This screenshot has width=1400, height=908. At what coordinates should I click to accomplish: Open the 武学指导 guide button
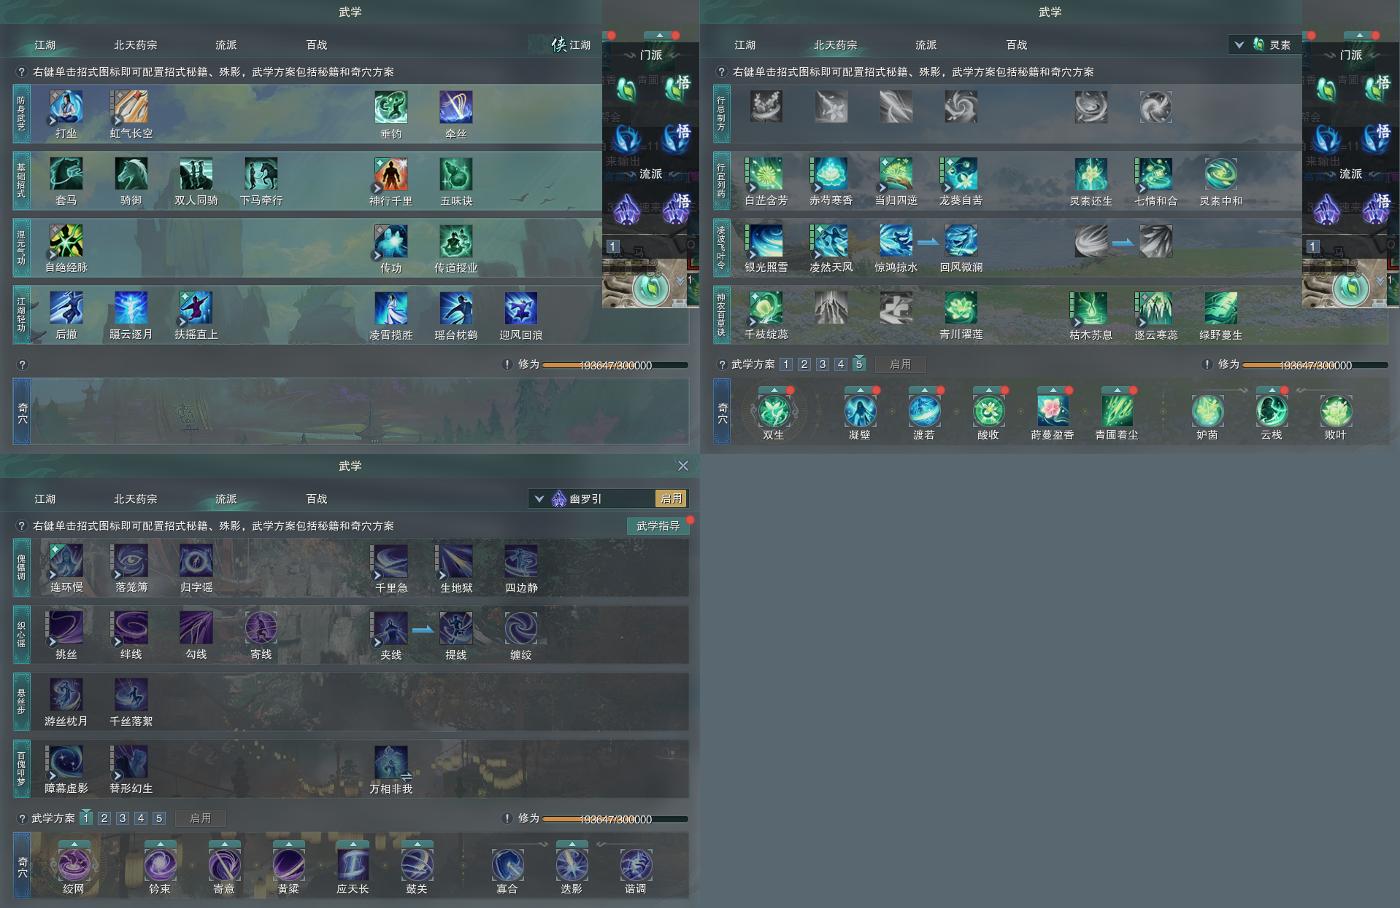tap(658, 525)
